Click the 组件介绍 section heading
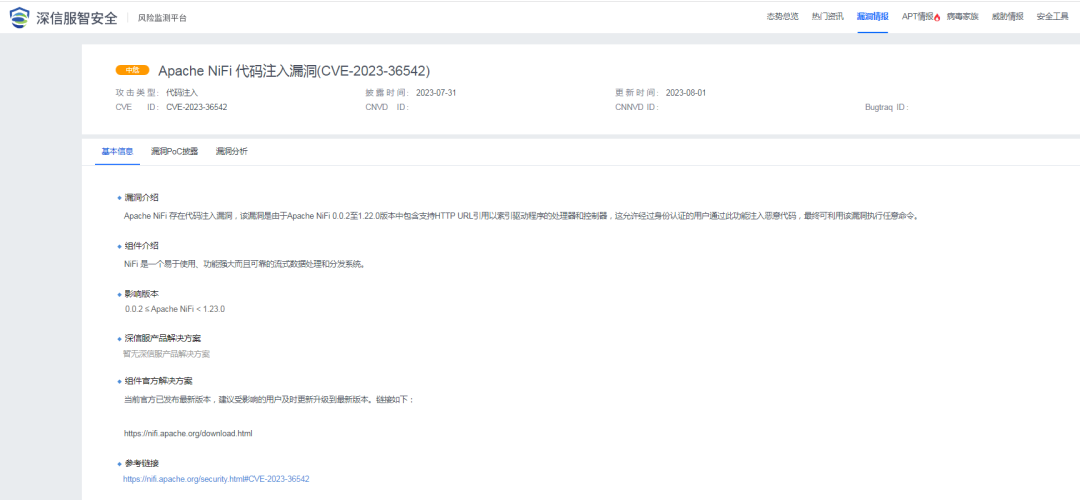1080x500 pixels. click(x=141, y=246)
